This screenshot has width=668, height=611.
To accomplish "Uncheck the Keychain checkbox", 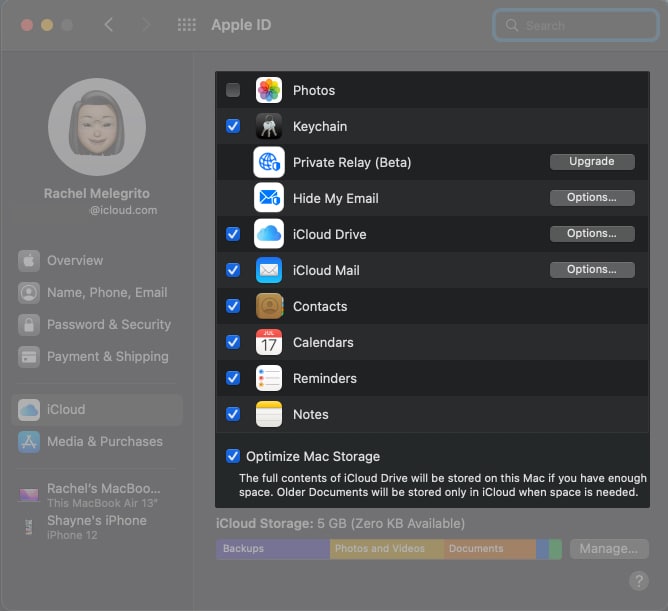I will click(233, 126).
